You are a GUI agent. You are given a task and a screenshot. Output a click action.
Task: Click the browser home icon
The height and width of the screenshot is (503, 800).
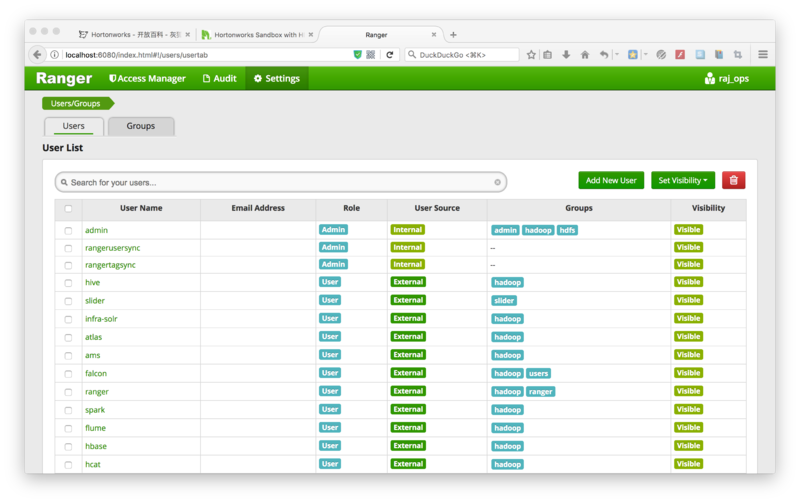click(585, 54)
